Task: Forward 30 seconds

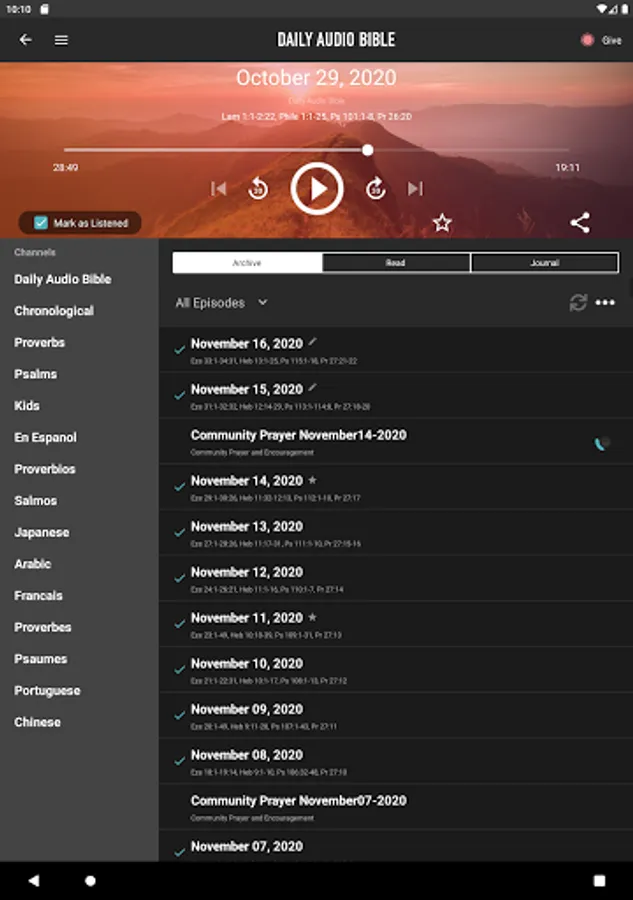Action: 376,188
